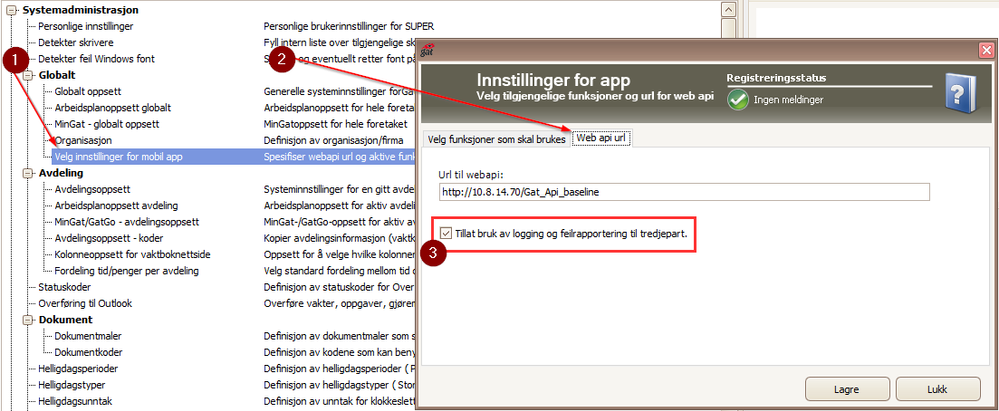Click the Lagre button
The height and width of the screenshot is (411, 999).
[847, 389]
